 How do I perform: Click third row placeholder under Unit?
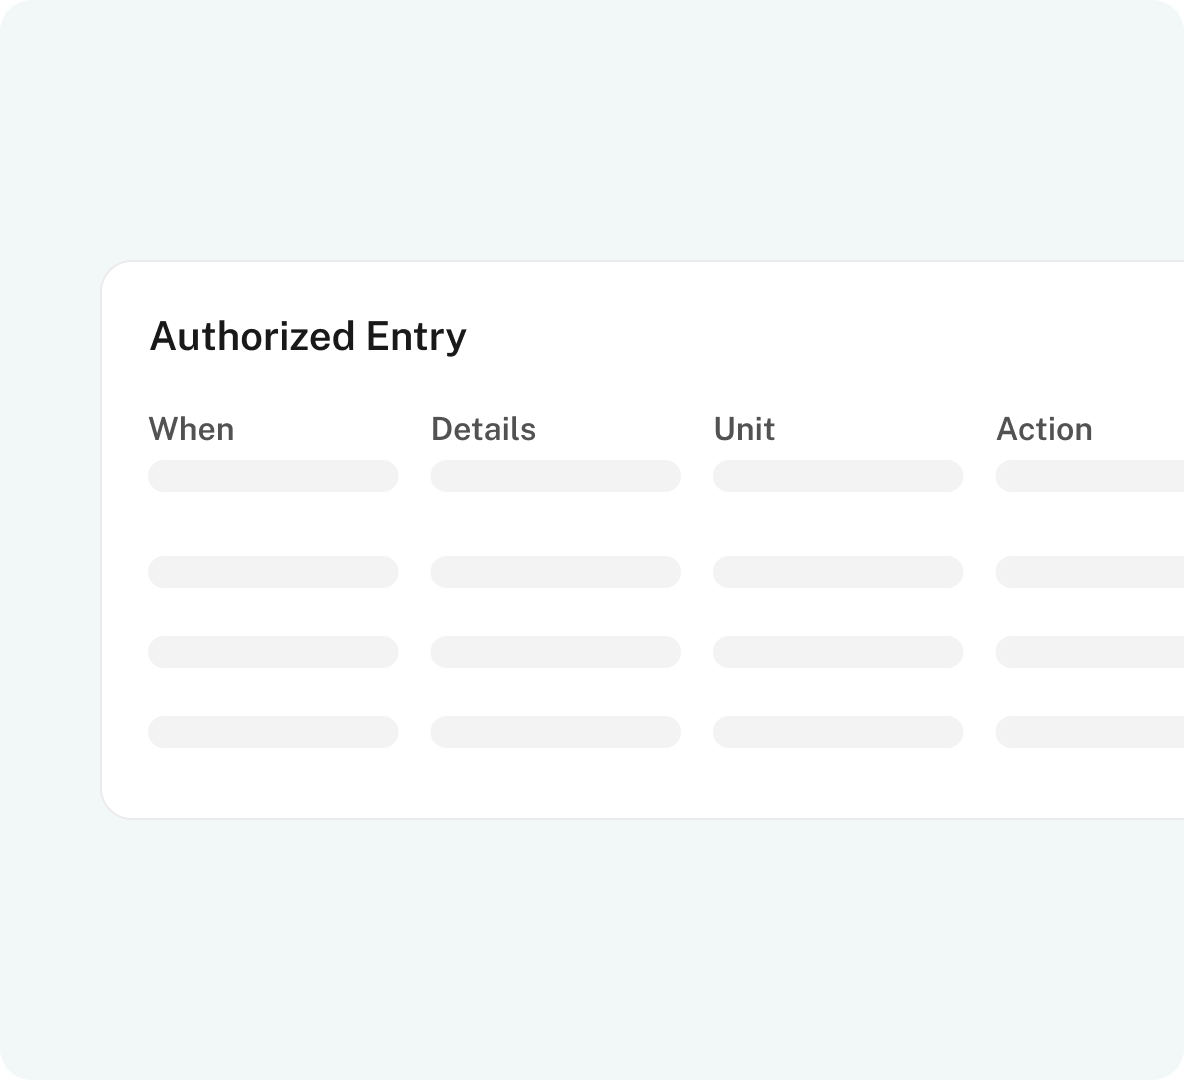click(838, 652)
